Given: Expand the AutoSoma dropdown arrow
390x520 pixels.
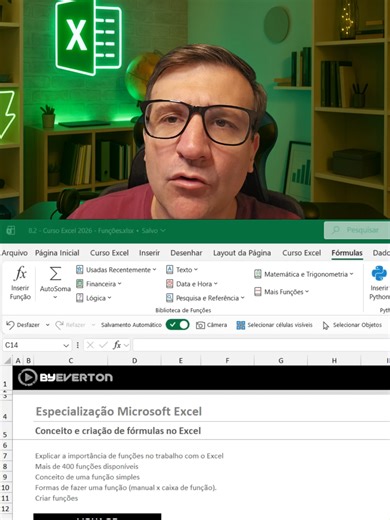Looking at the screenshot, I should pos(55,297).
